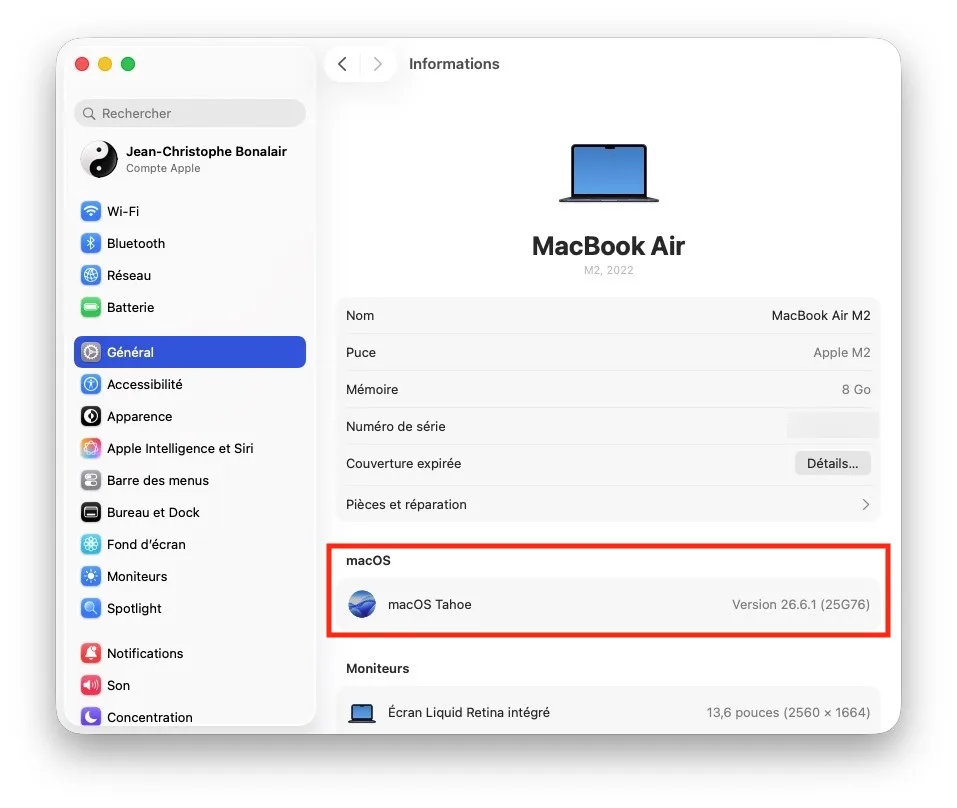Click 'Écran Liquid Retina intégré' text
Image resolution: width=957 pixels, height=808 pixels.
click(469, 713)
